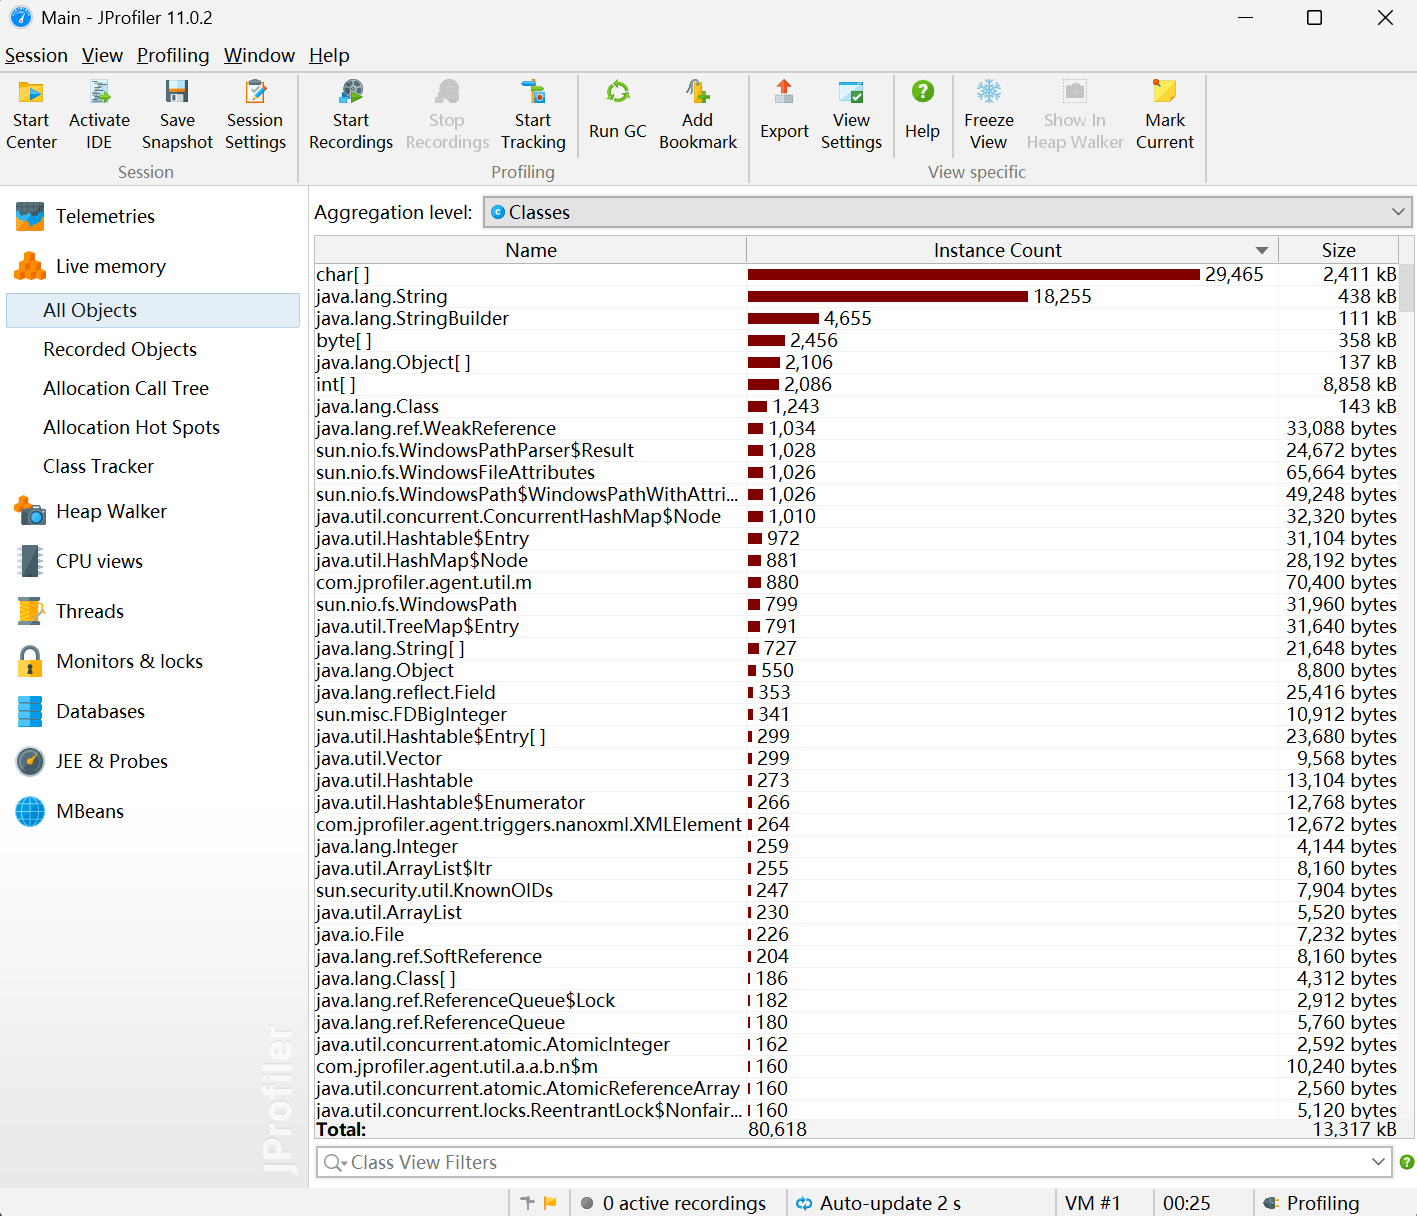Screen dimensions: 1417x1216
Task: Sort by the Name column header
Action: tap(531, 250)
